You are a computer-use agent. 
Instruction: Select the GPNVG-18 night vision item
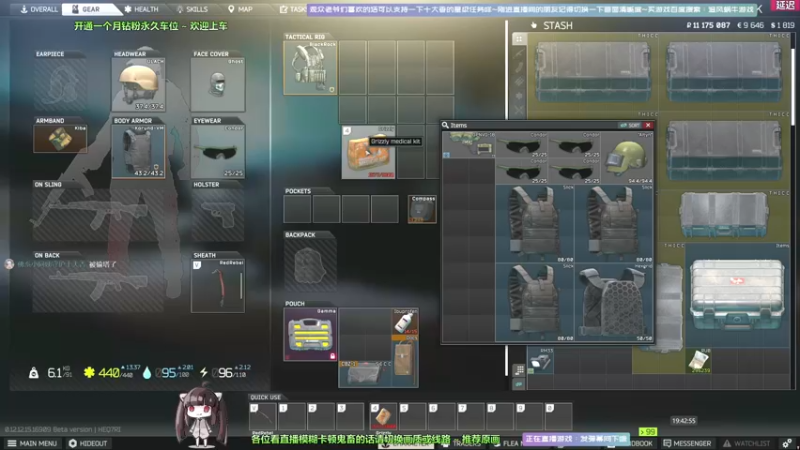pyautogui.click(x=469, y=145)
